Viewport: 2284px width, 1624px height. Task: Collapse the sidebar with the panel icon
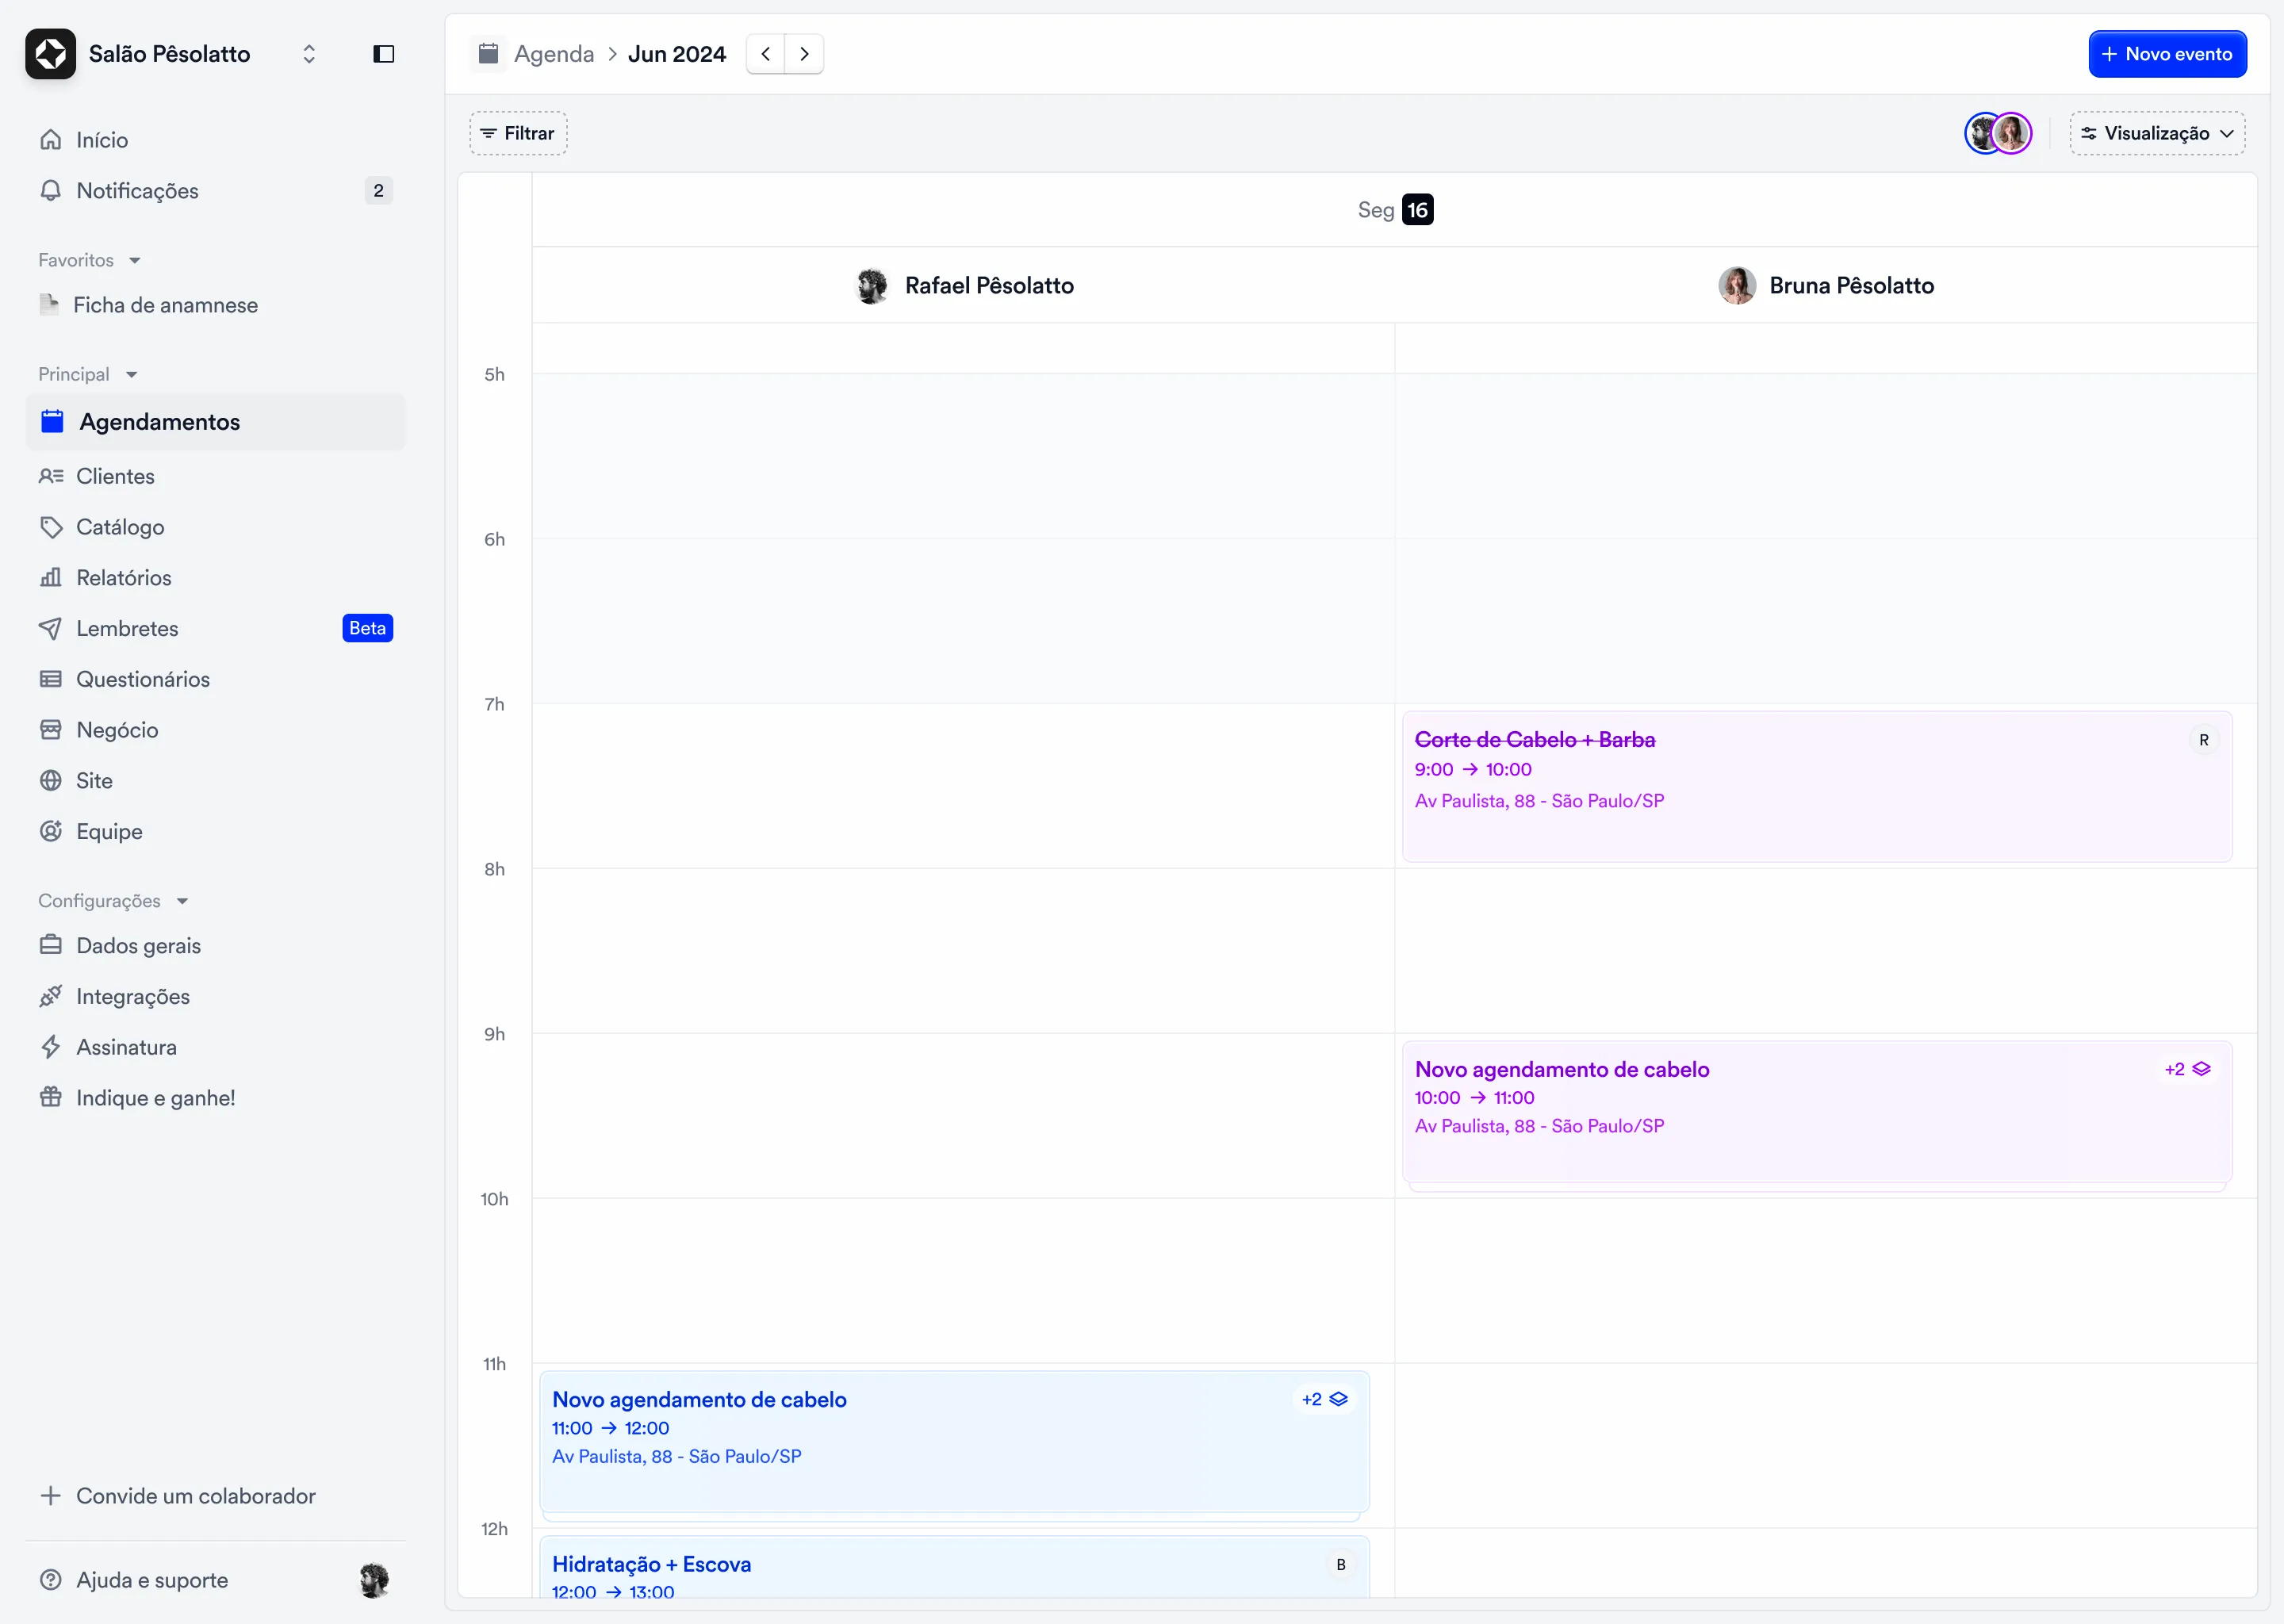[384, 54]
